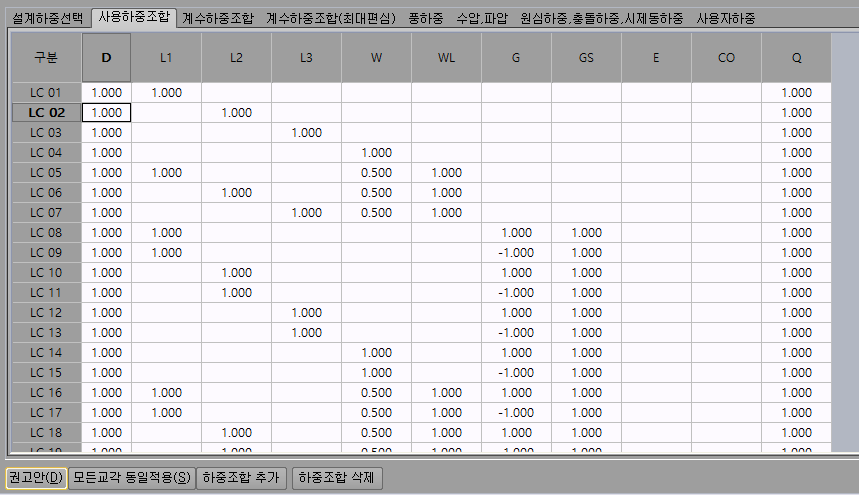
Task: Select the LC 10 row header
Action: coord(47,273)
